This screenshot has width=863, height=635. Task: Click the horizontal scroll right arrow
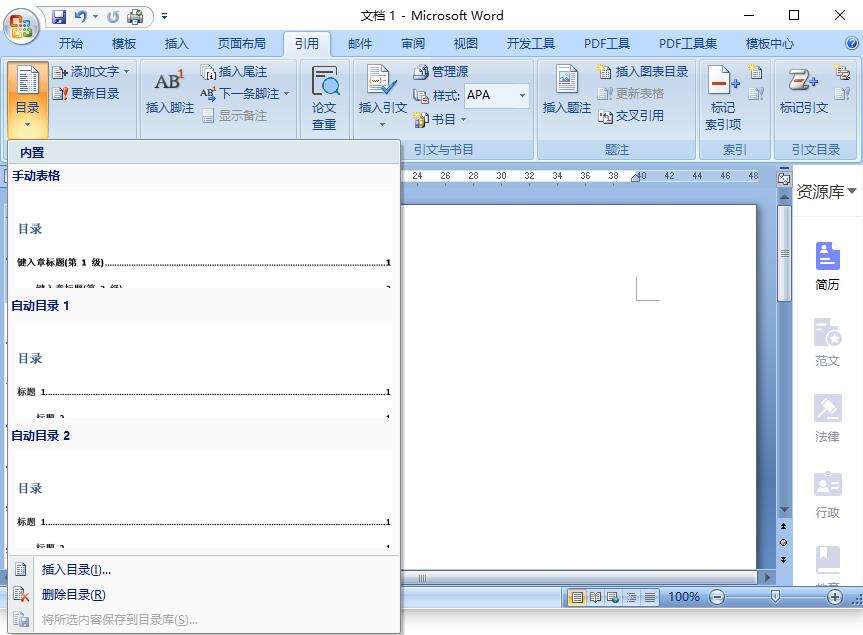click(766, 577)
